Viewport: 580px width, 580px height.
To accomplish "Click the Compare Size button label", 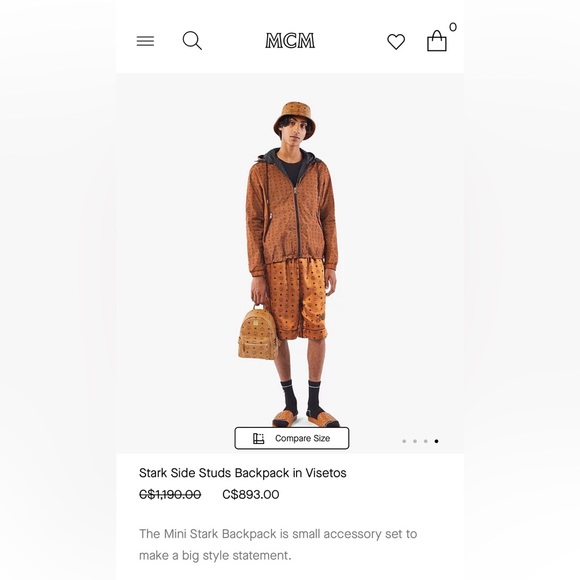I will click(x=303, y=438).
